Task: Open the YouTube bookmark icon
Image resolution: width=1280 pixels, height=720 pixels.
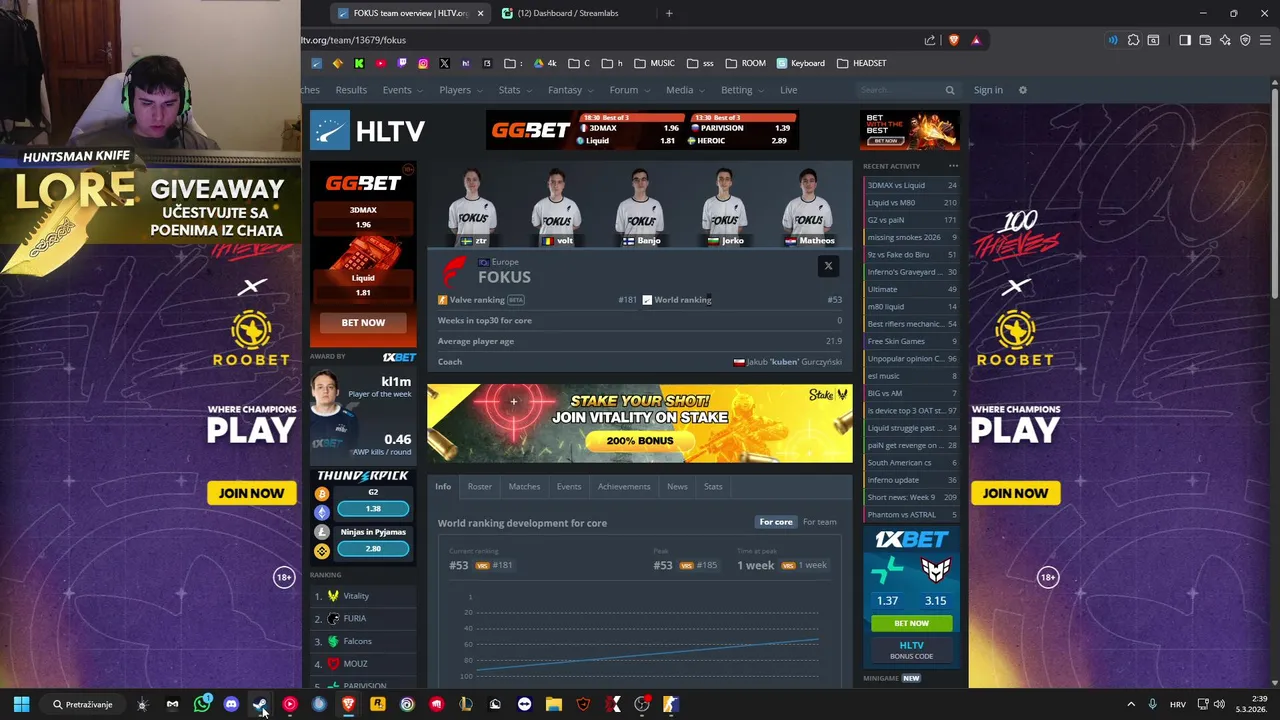Action: 380,63
